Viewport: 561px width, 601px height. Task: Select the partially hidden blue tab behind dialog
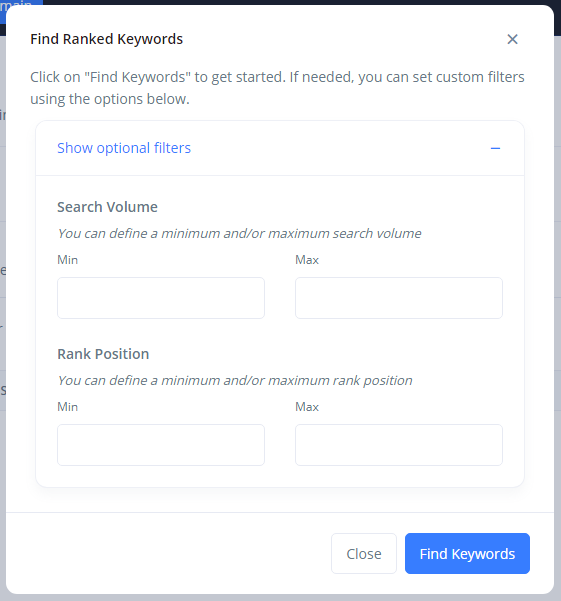21,3
